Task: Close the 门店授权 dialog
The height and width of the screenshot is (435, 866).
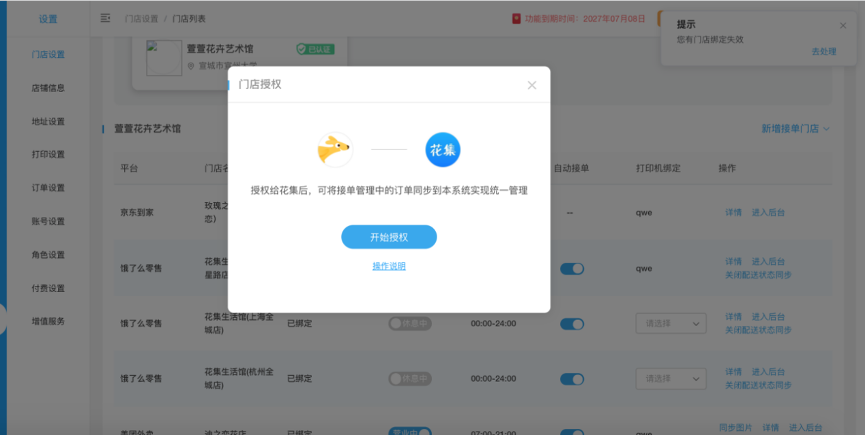Action: (x=531, y=85)
